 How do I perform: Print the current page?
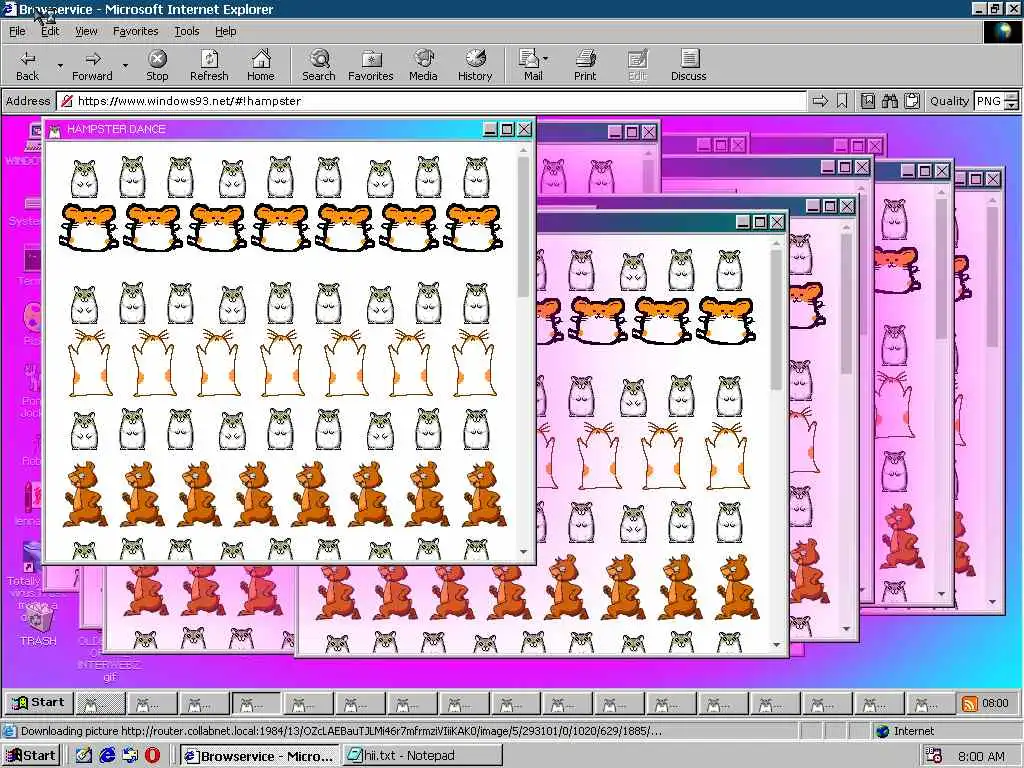(585, 65)
